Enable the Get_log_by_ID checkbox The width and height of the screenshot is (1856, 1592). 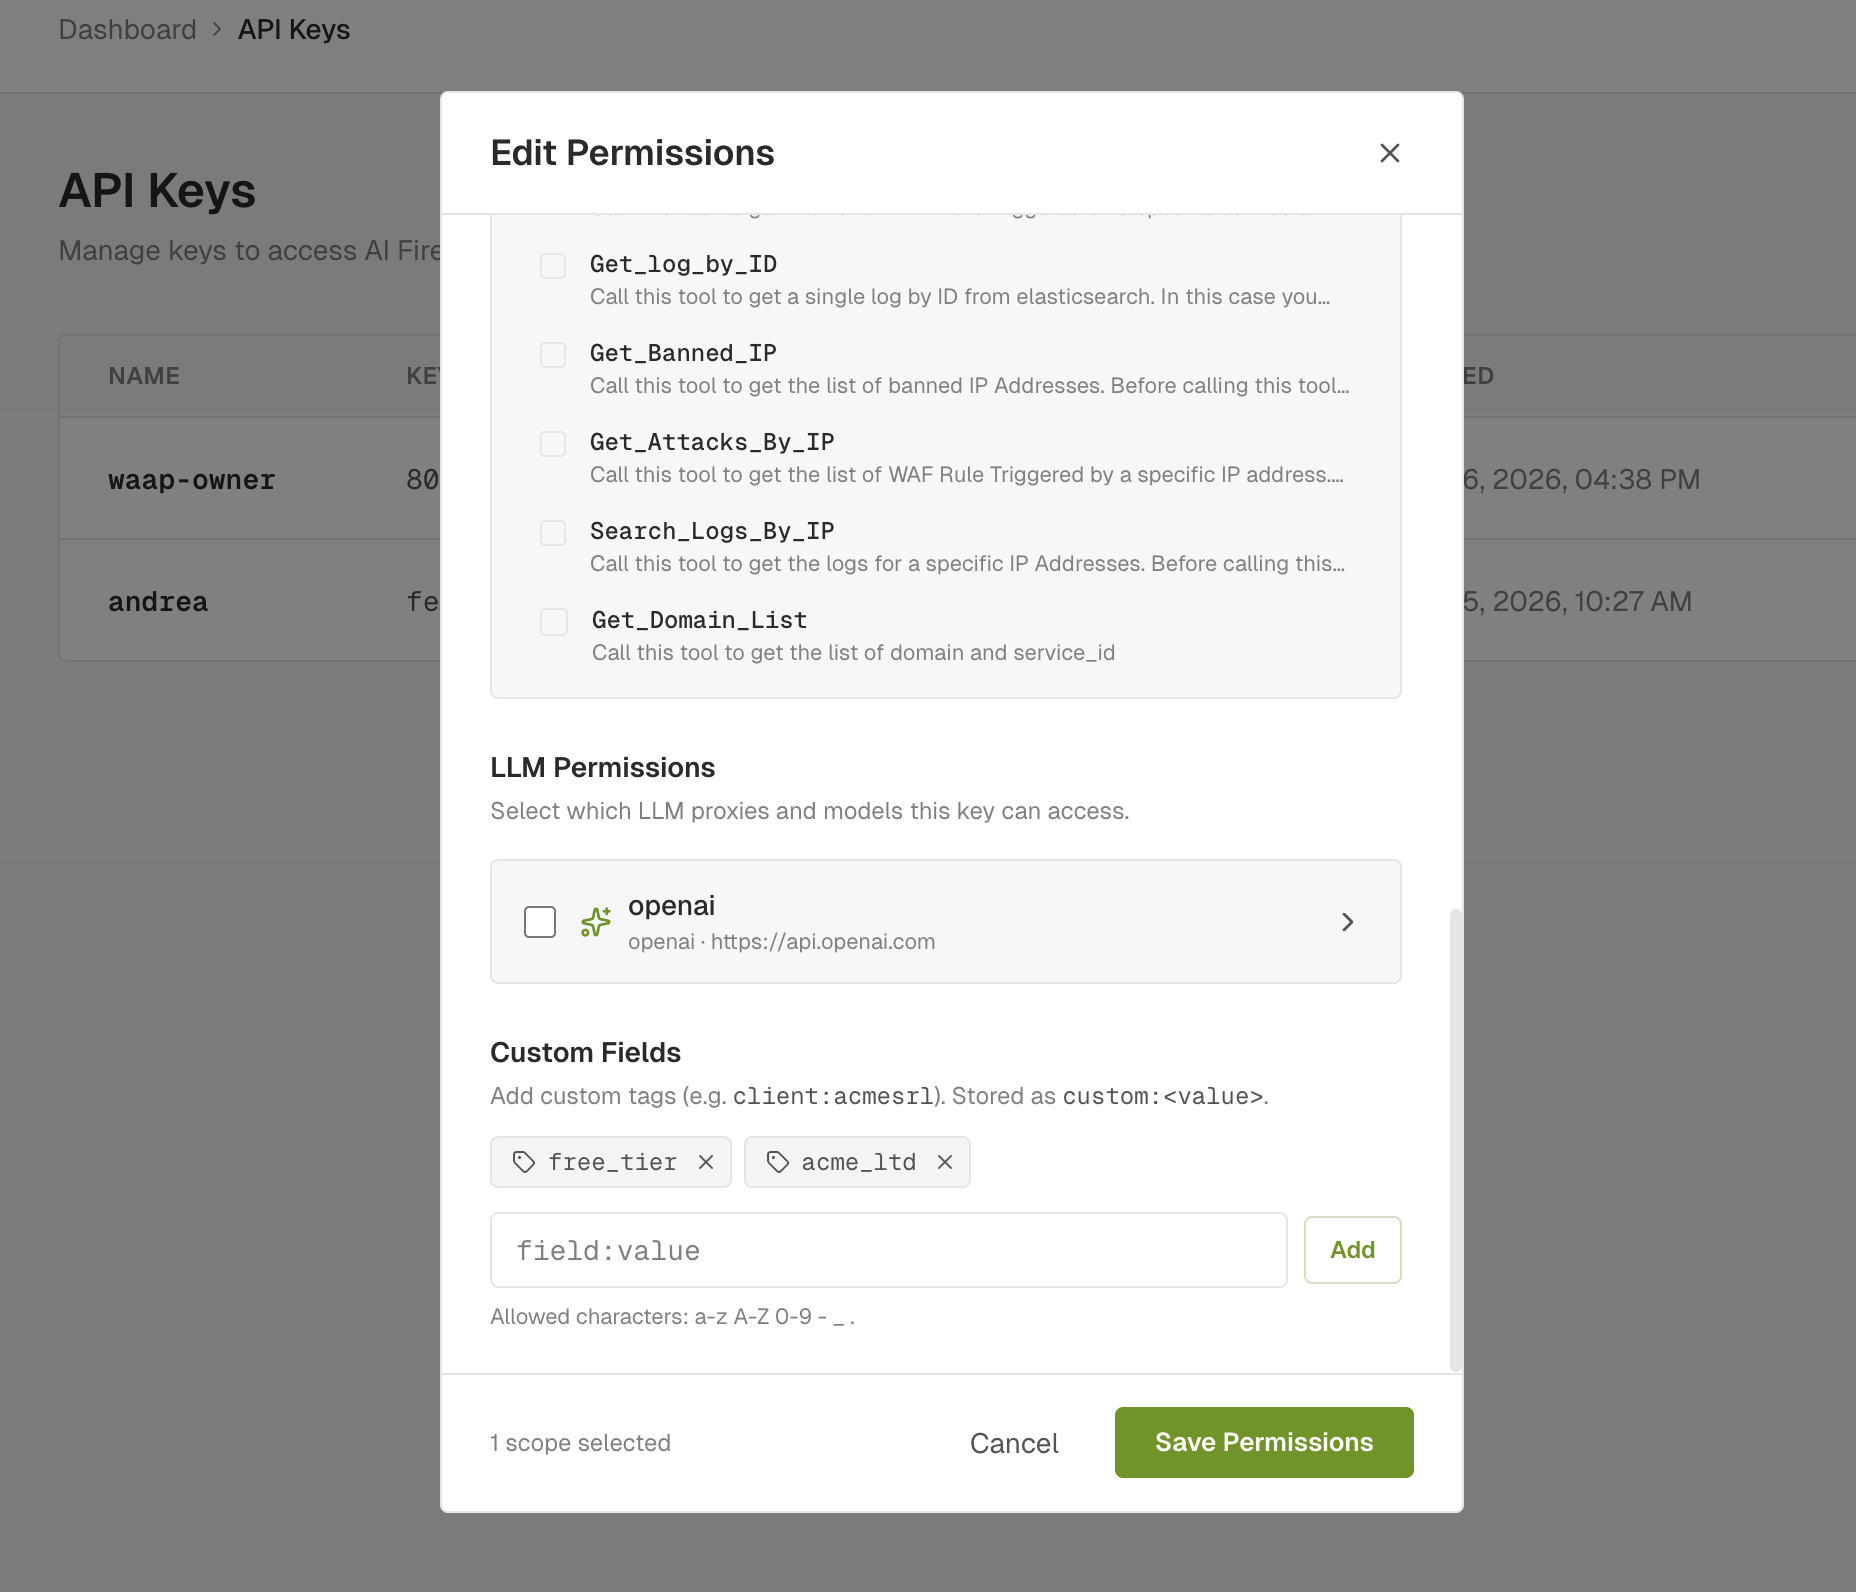(x=553, y=266)
